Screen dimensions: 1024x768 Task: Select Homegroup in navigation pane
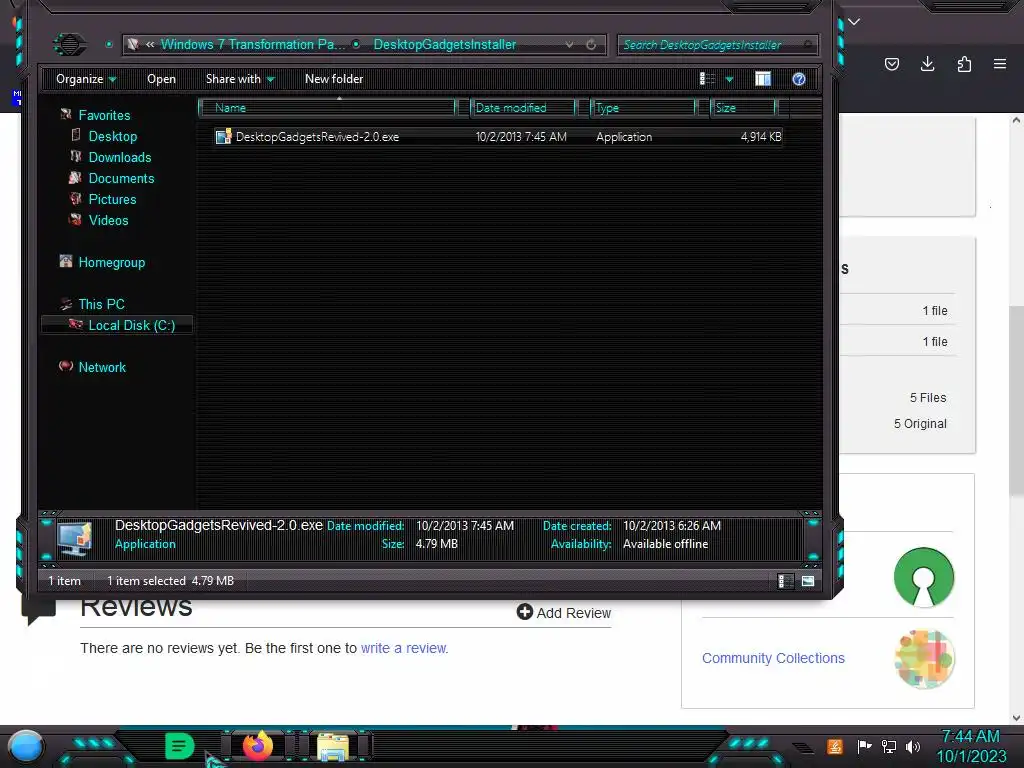click(x=112, y=263)
